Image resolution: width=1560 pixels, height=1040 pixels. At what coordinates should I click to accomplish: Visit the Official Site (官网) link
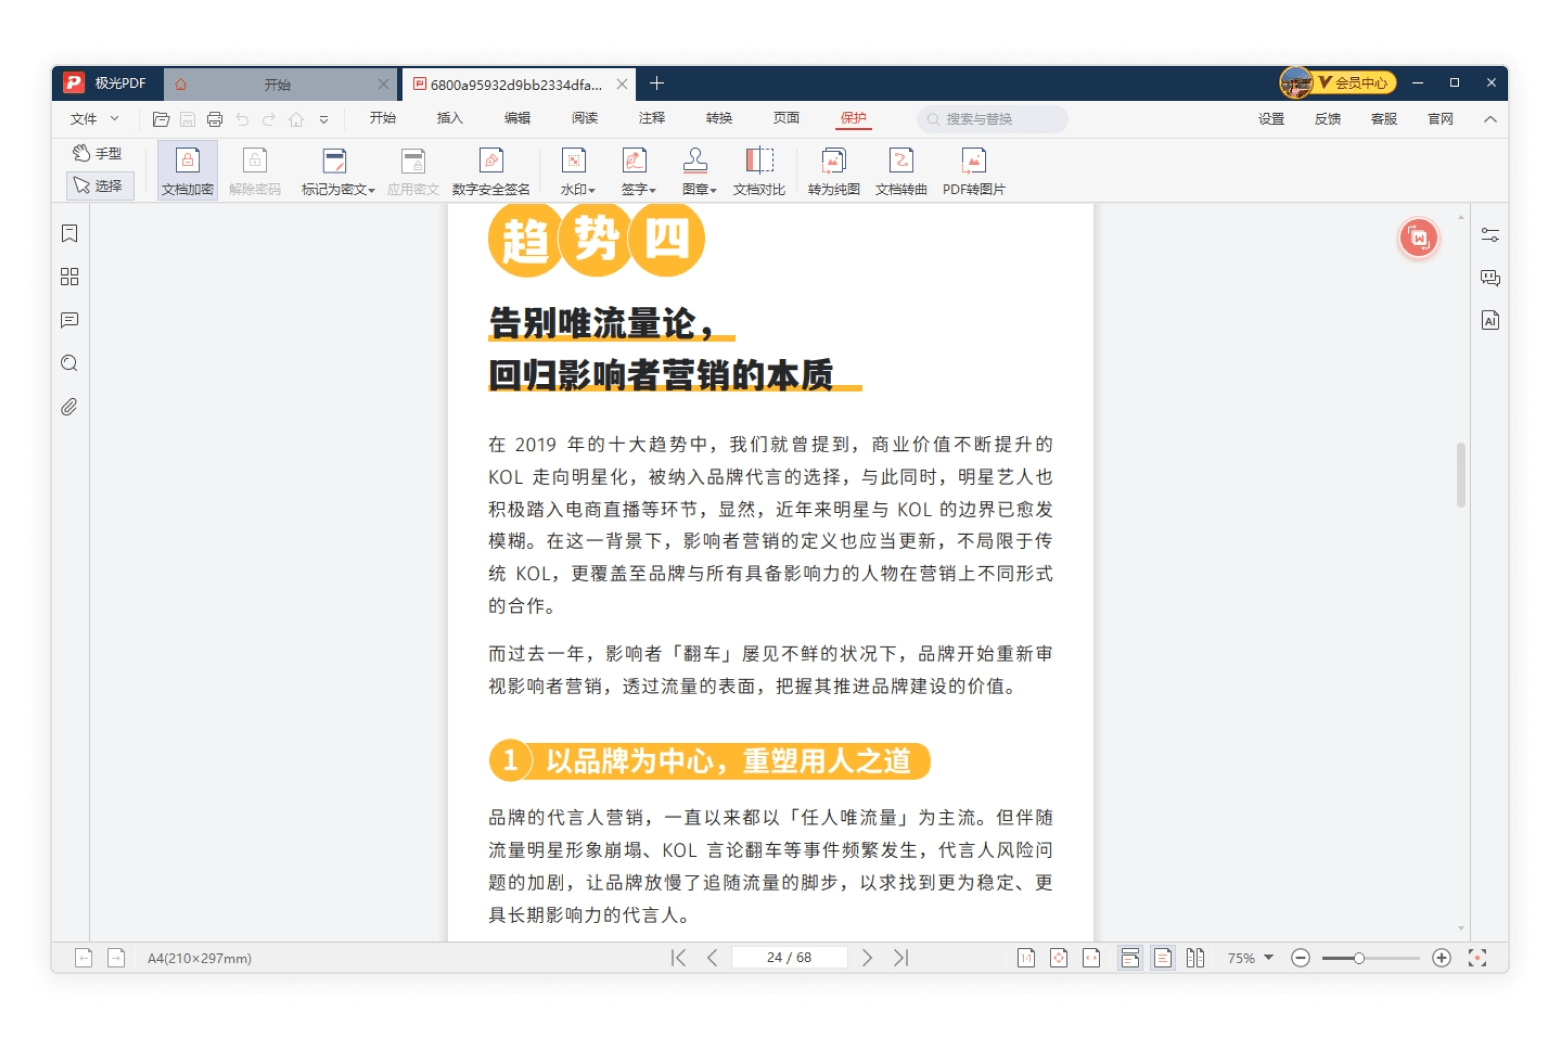coord(1440,119)
